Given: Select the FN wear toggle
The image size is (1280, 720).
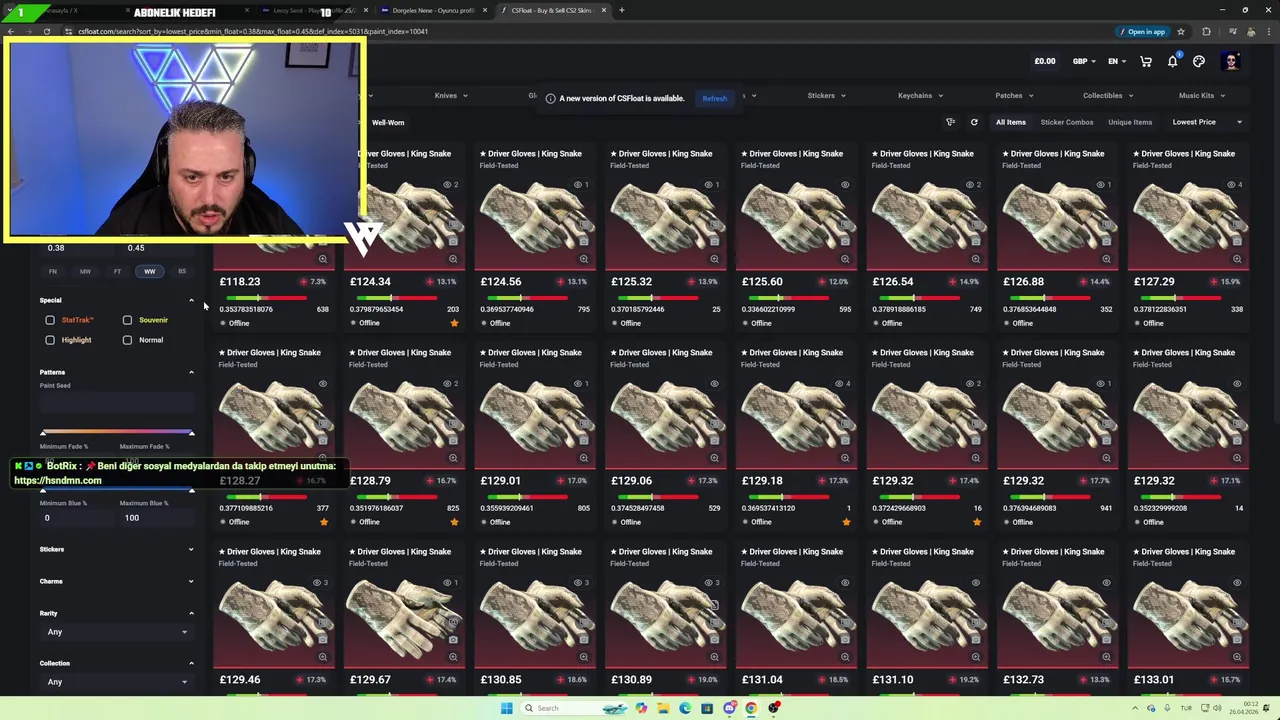Looking at the screenshot, I should pyautogui.click(x=53, y=271).
